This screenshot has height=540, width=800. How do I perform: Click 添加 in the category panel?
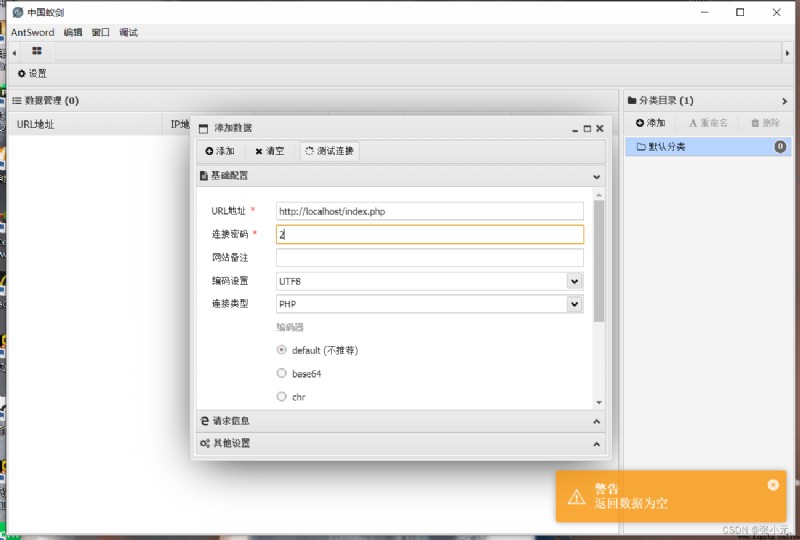(651, 123)
